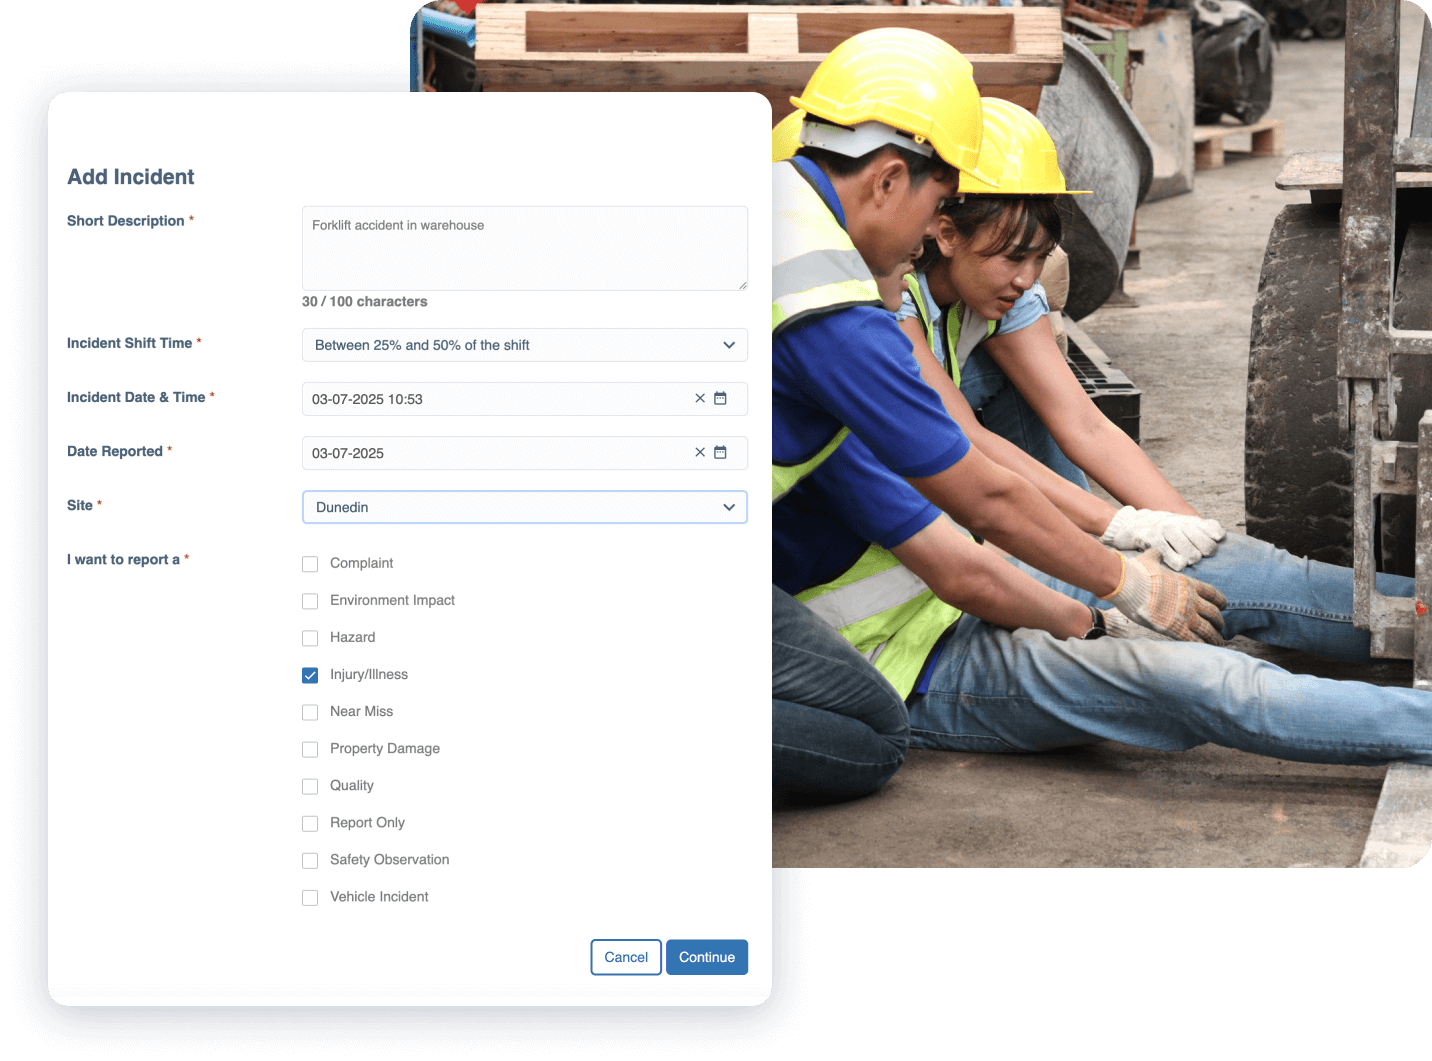The image size is (1432, 1061).
Task: Open calendar picker for Incident Date & Time
Action: (720, 398)
